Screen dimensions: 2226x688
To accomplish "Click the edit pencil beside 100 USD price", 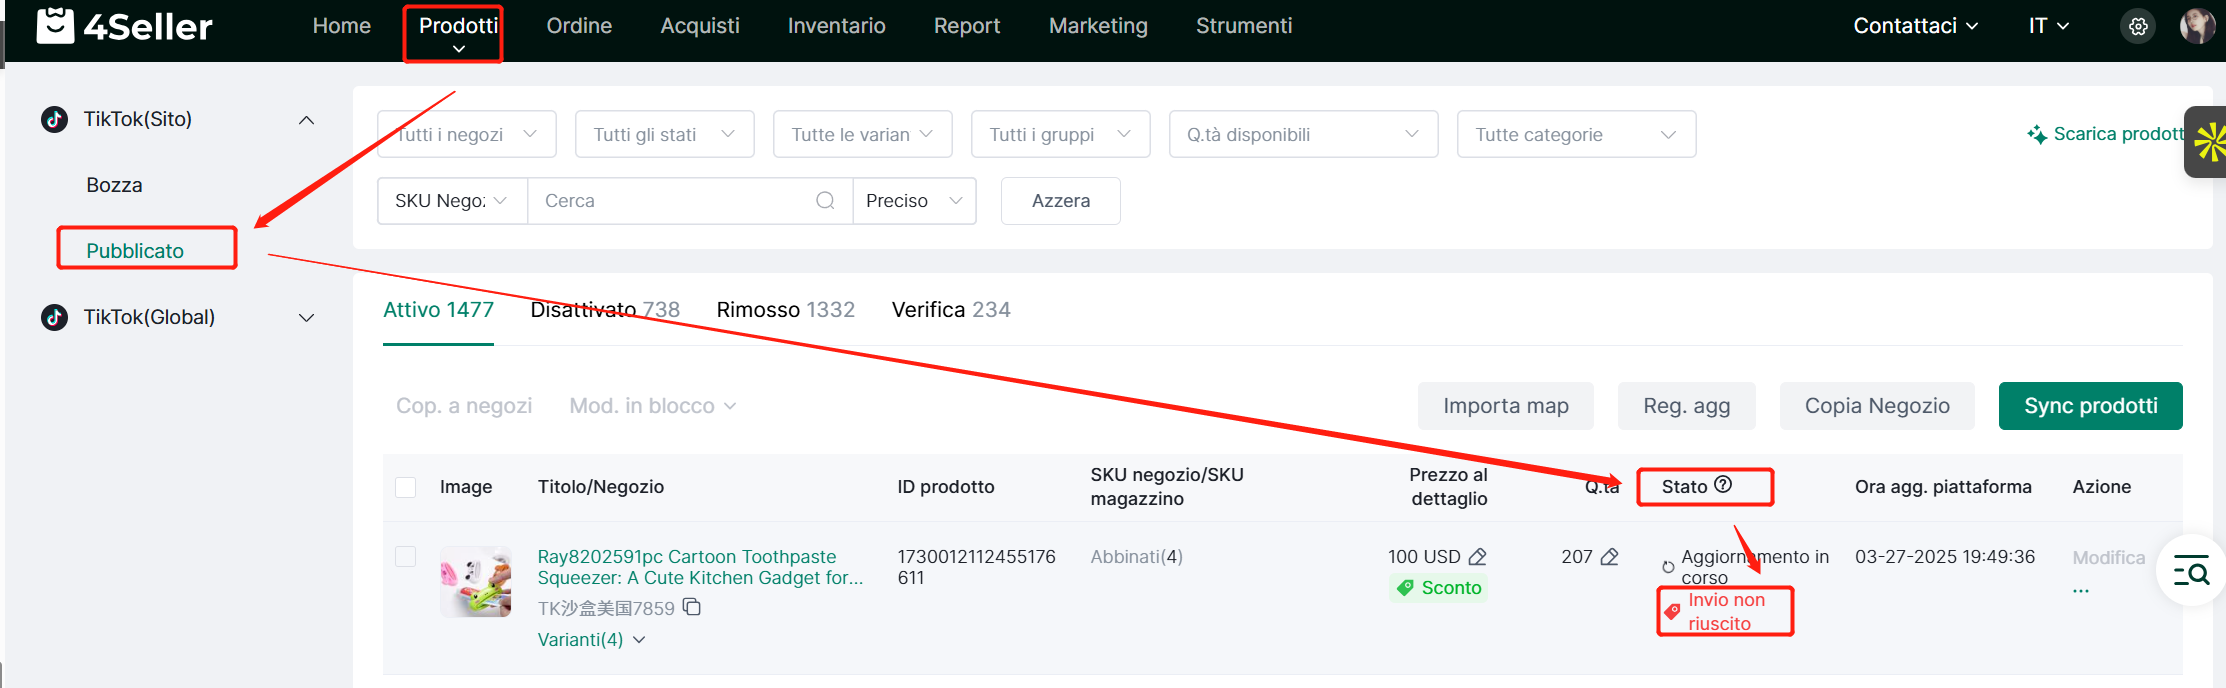I will pos(1478,557).
